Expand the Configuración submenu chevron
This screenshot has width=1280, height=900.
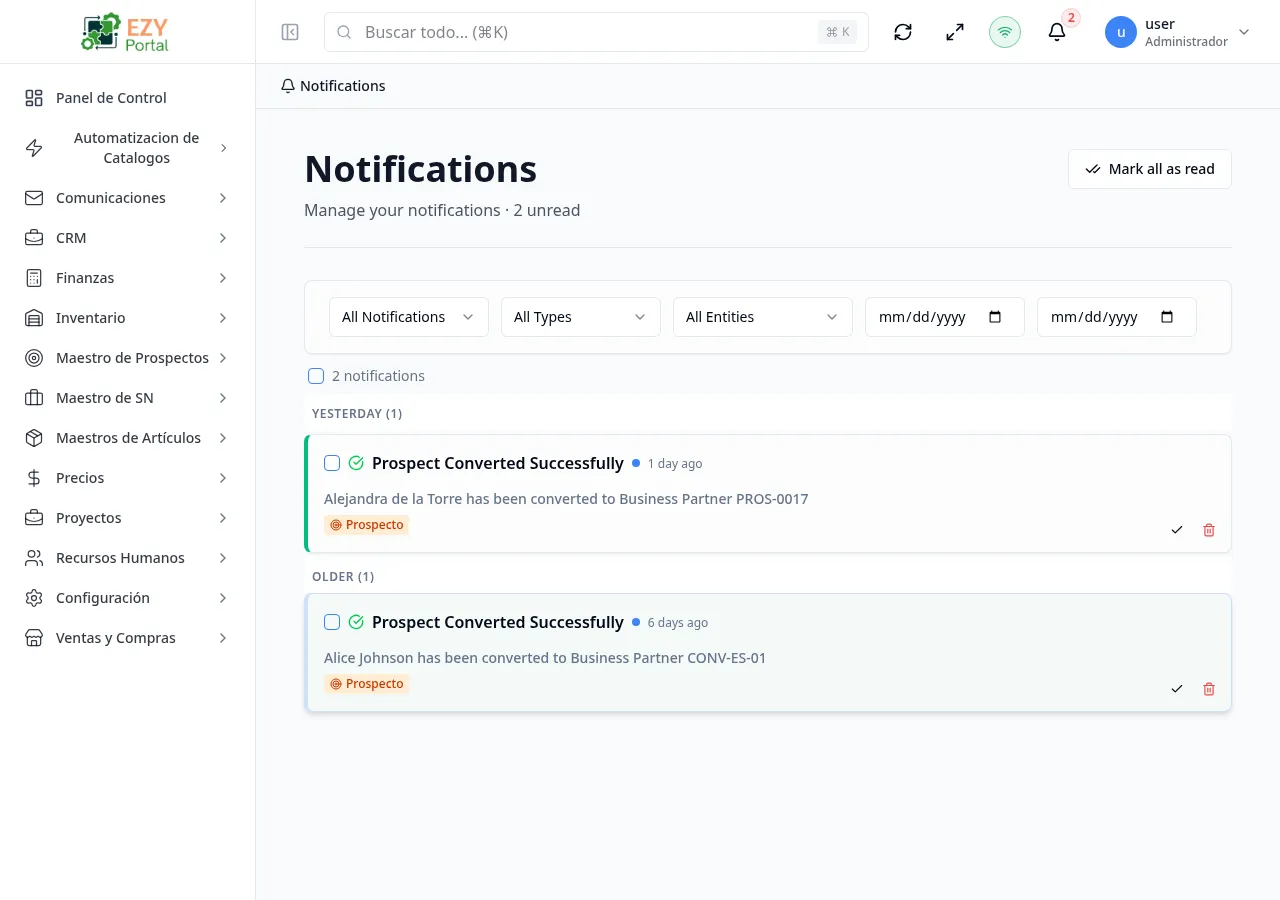pyautogui.click(x=223, y=598)
